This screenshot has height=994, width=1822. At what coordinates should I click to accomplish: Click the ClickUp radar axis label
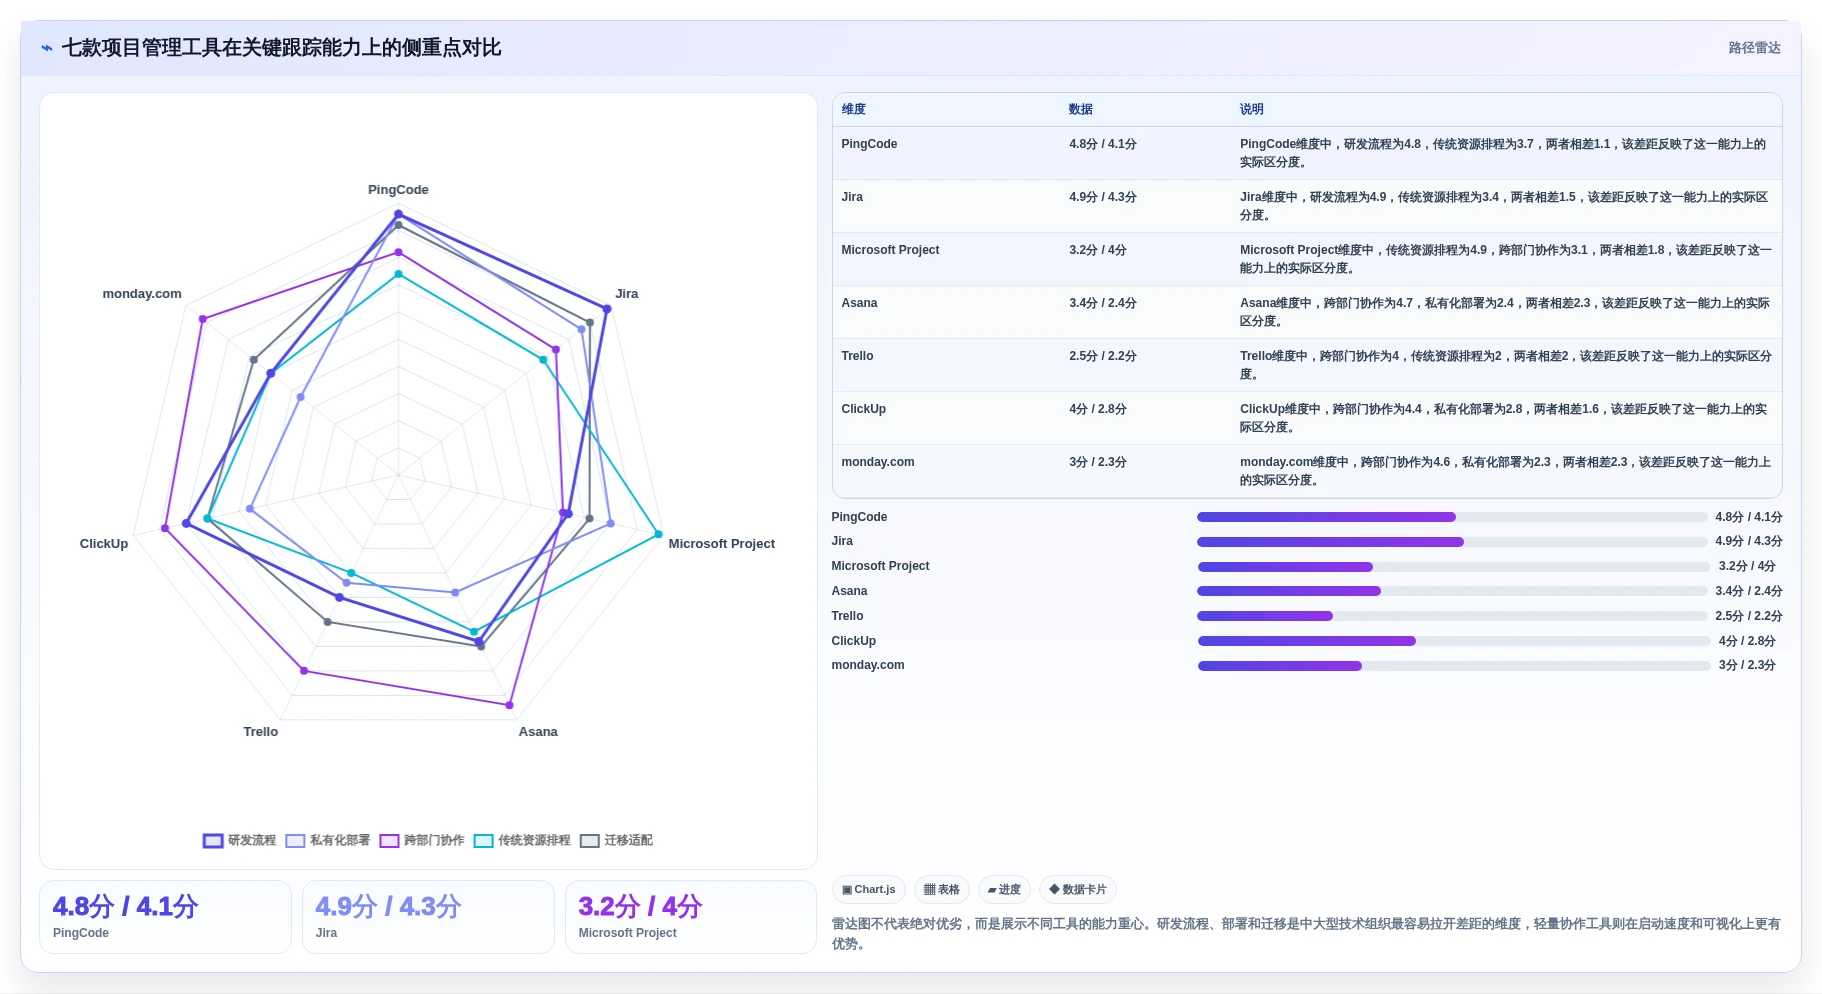coord(104,544)
